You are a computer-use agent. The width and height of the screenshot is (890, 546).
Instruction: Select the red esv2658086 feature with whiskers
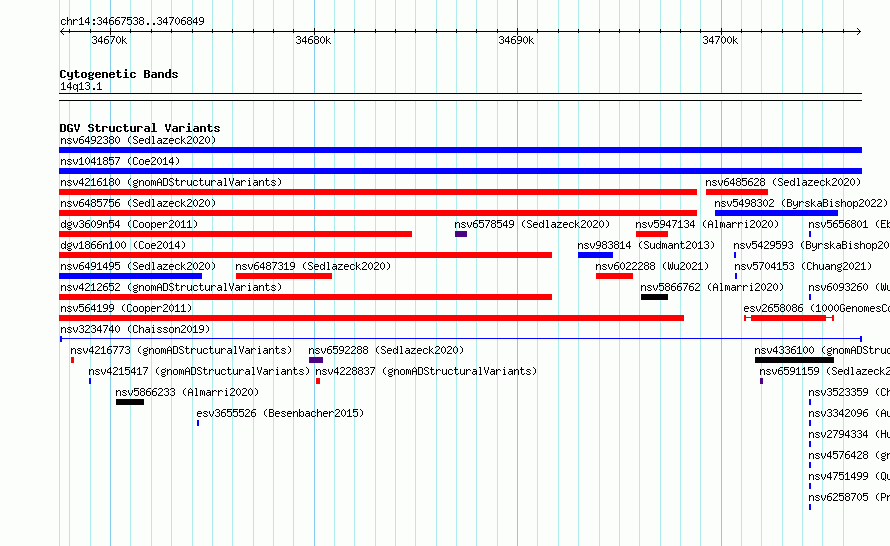788,318
